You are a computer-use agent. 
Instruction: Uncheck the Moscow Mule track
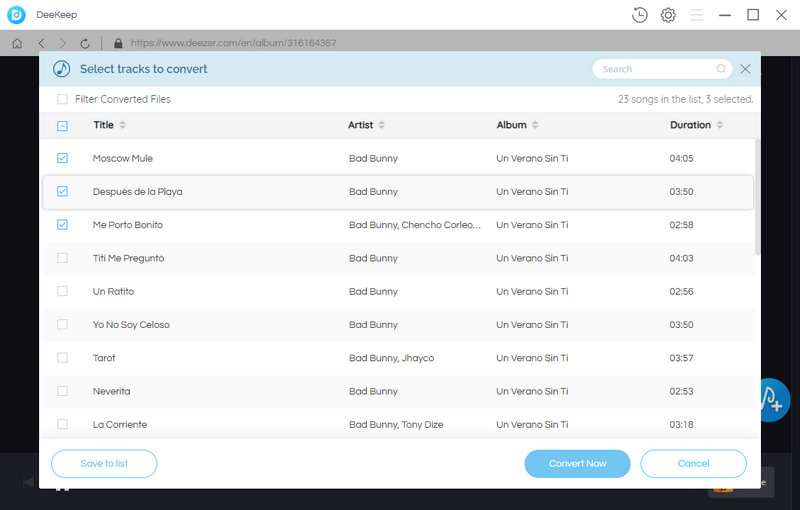[x=62, y=158]
